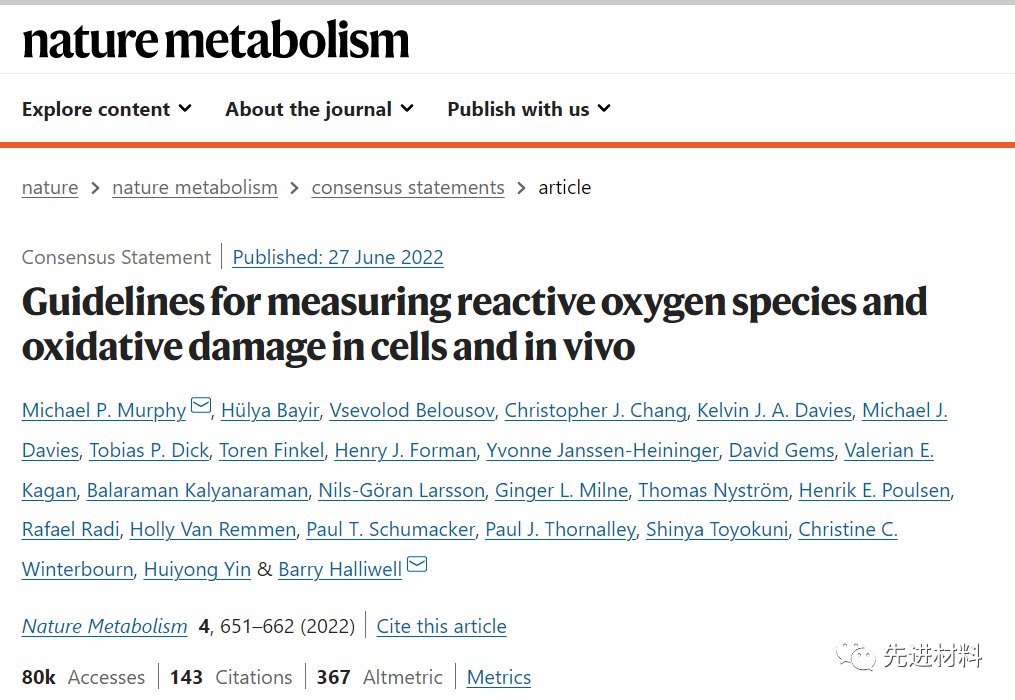Open the nature metabolism breadcrumb
This screenshot has height=700, width=1015.
pos(195,188)
